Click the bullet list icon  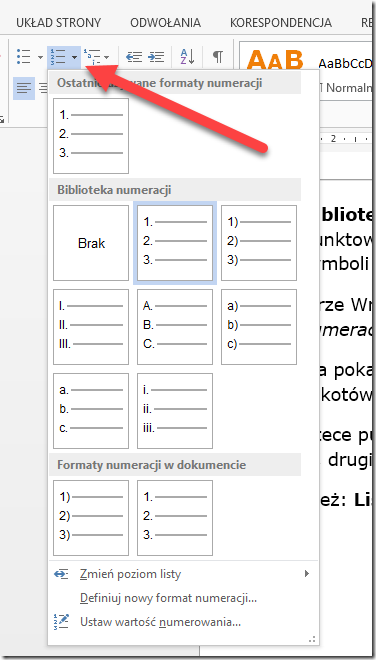(x=24, y=56)
